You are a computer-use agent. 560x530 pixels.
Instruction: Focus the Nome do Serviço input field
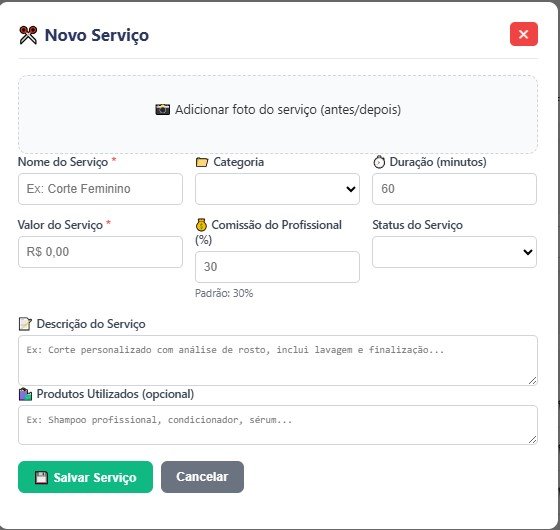pyautogui.click(x=100, y=189)
